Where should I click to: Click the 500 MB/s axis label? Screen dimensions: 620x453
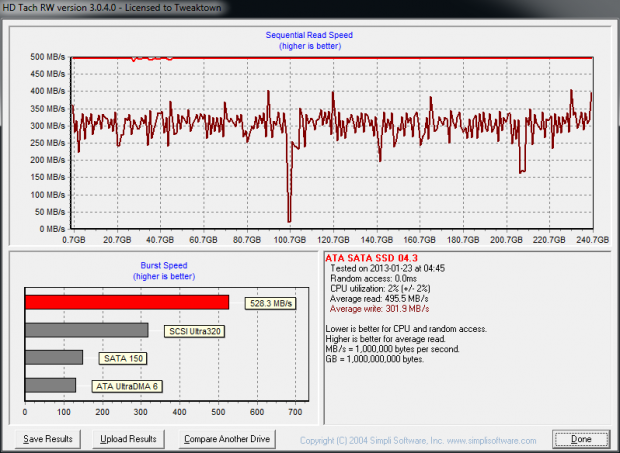47,57
